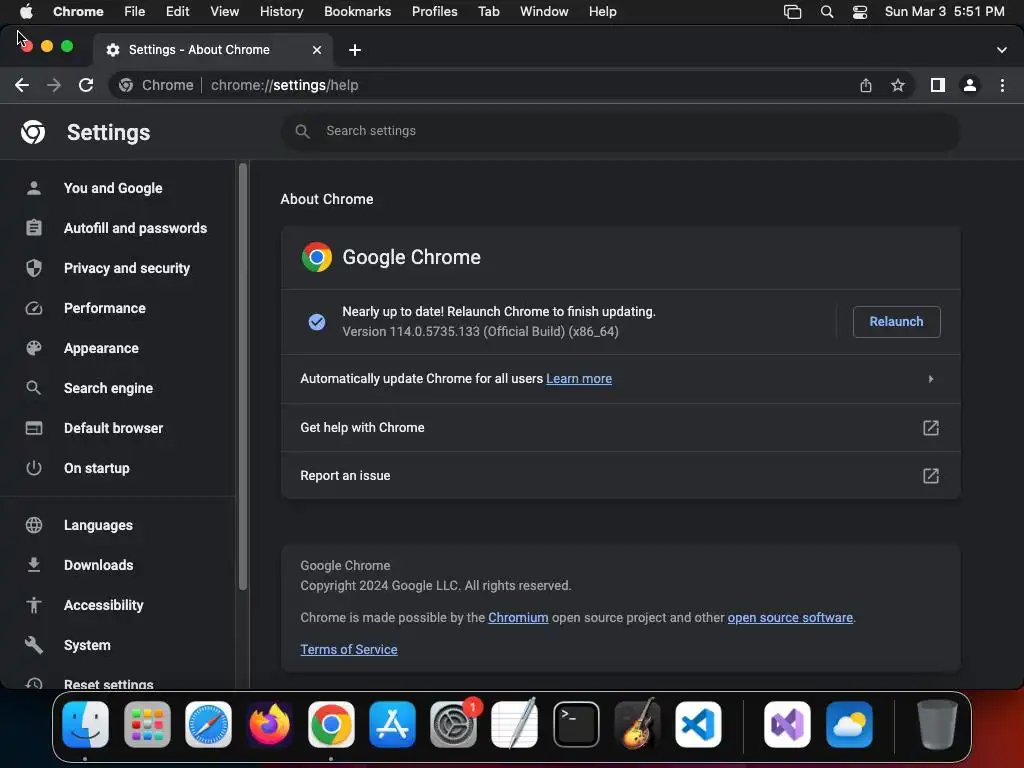Open the View menu
Viewport: 1024px width, 768px height.
tap(225, 12)
